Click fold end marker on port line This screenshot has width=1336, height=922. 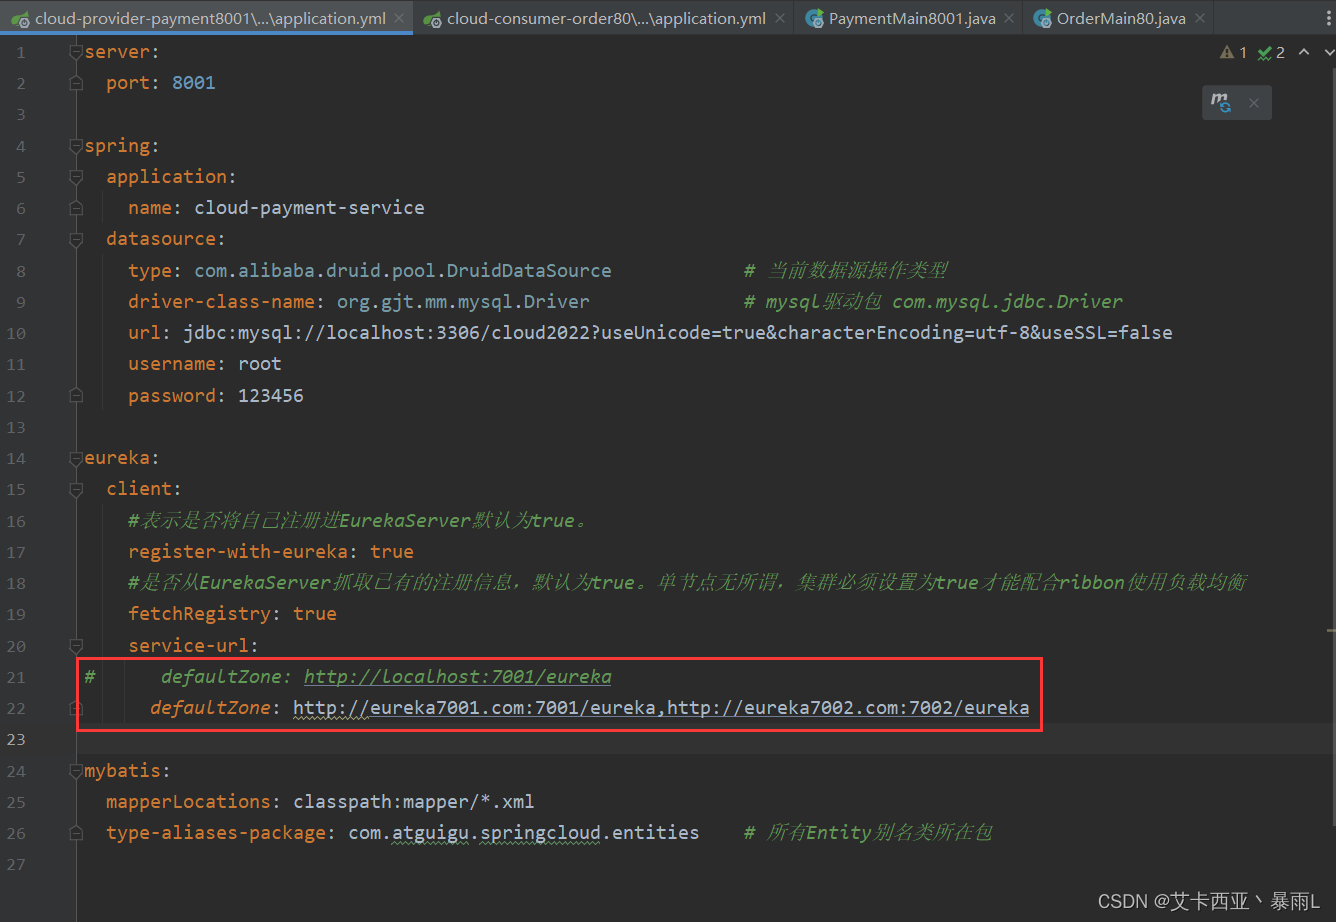76,83
